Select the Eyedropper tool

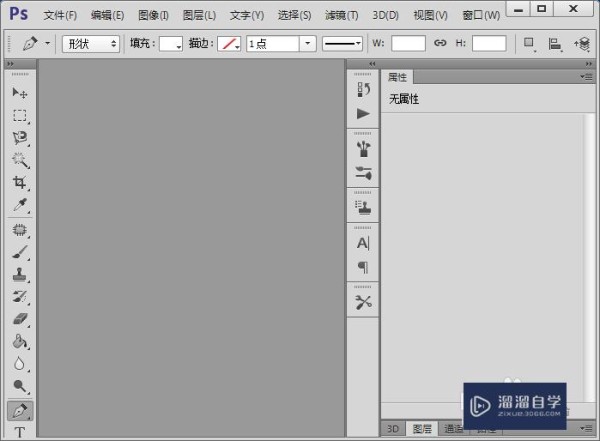[x=20, y=205]
